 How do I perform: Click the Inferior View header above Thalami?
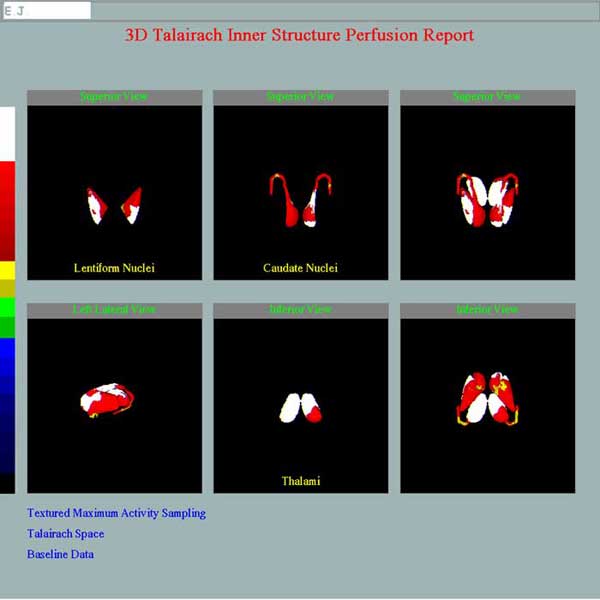coord(301,310)
